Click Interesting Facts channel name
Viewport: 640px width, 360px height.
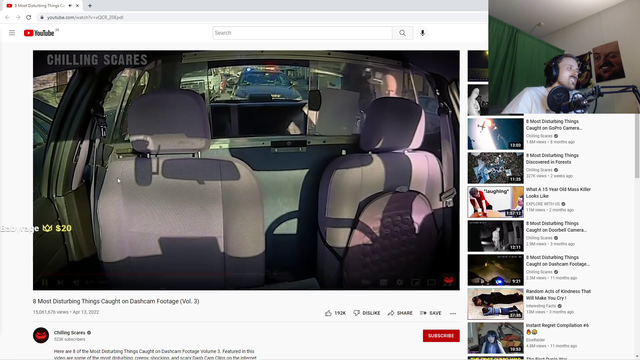click(541, 306)
